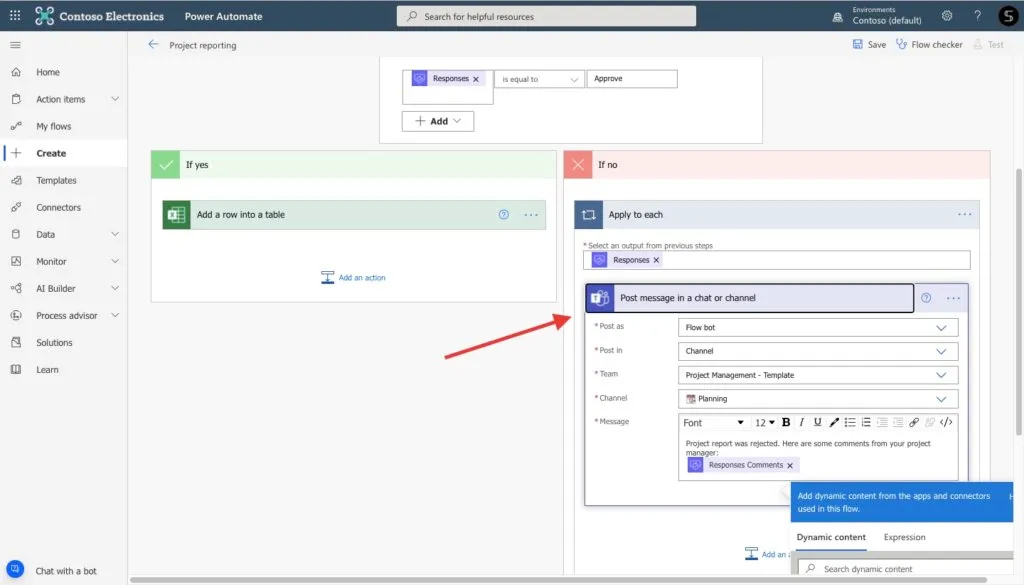The height and width of the screenshot is (585, 1024).
Task: Click the environment picker icon
Action: pos(837,17)
